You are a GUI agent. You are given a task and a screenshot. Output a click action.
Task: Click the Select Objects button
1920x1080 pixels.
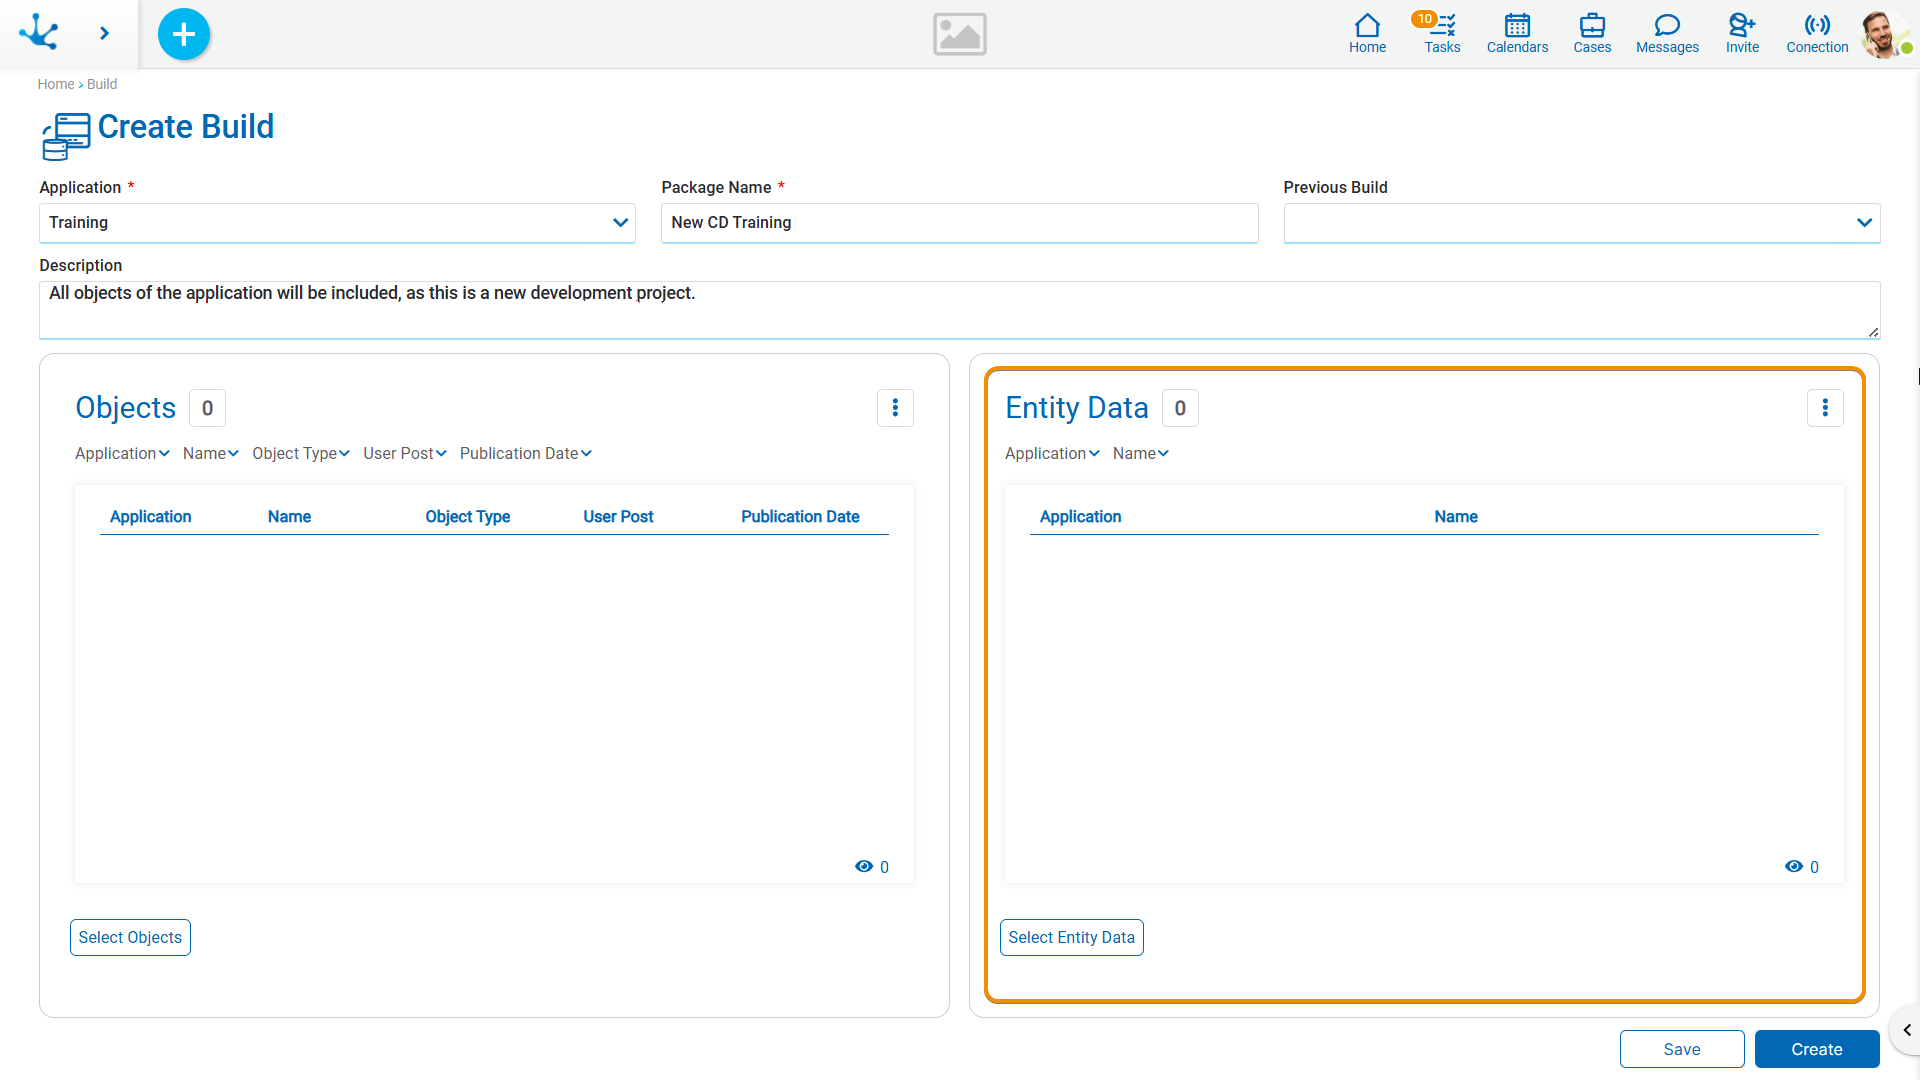[130, 938]
